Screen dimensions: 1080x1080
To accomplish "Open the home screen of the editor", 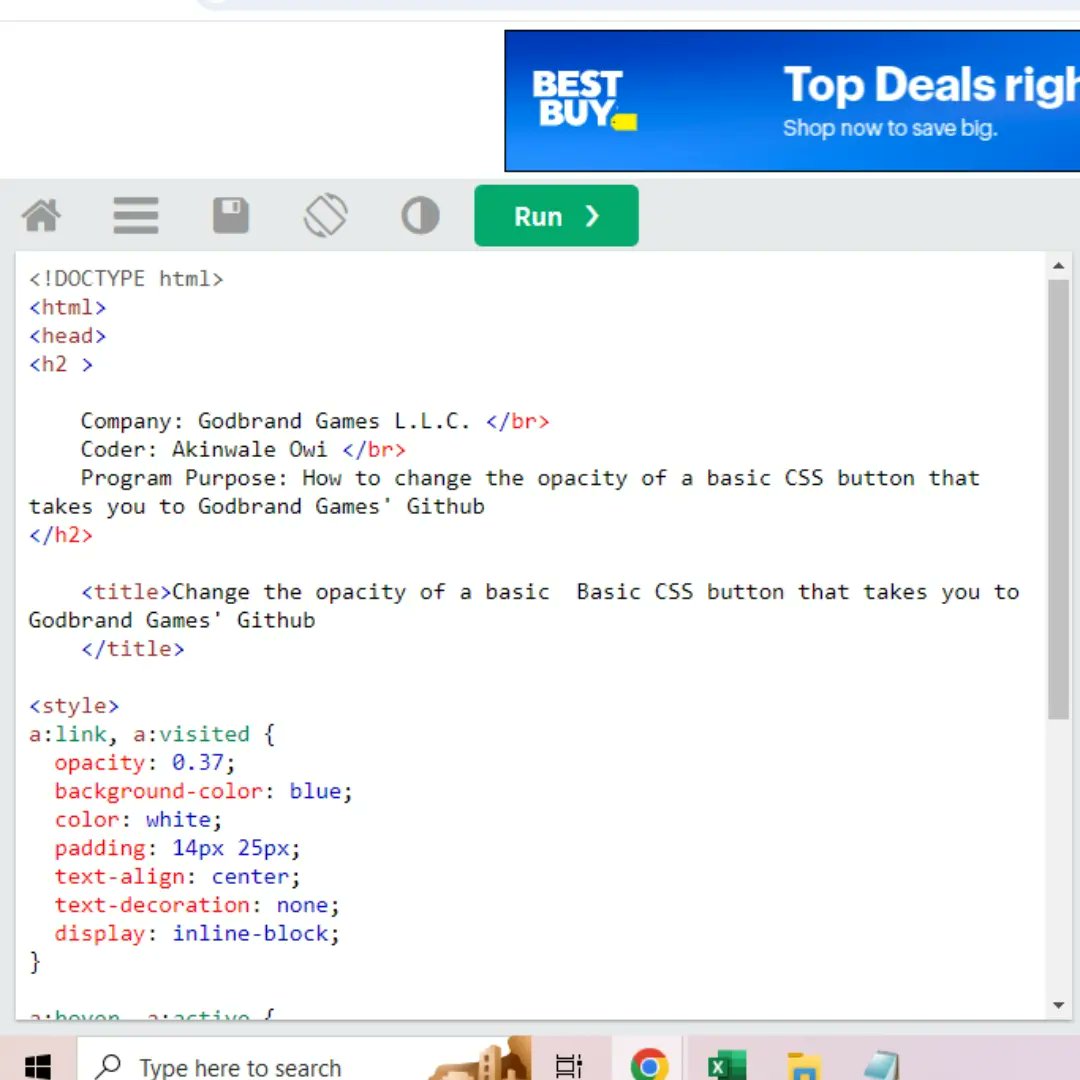I will tap(41, 215).
